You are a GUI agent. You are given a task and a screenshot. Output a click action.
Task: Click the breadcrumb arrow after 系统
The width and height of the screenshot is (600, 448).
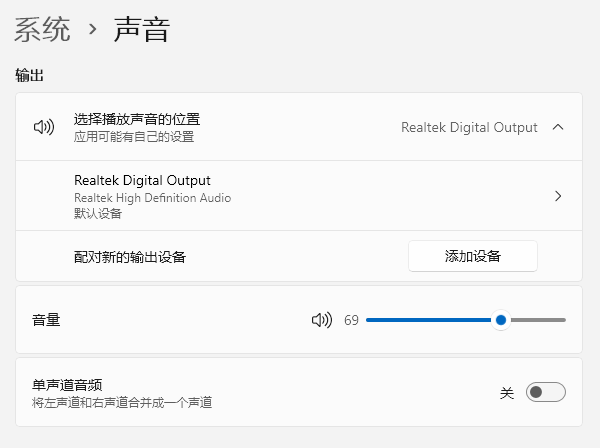pos(92,29)
